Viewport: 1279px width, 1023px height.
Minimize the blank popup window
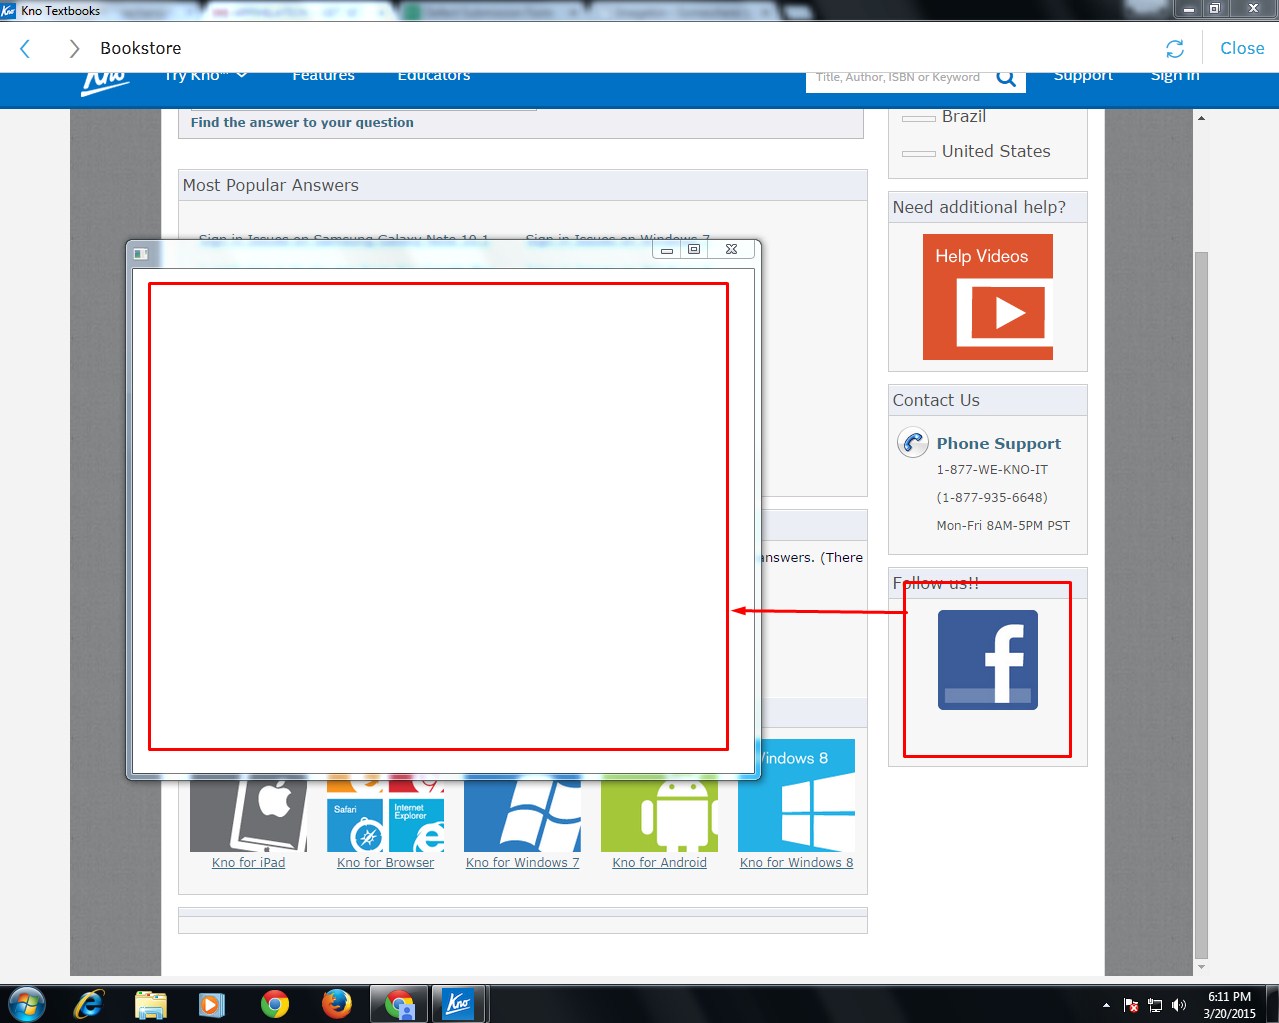coord(667,249)
